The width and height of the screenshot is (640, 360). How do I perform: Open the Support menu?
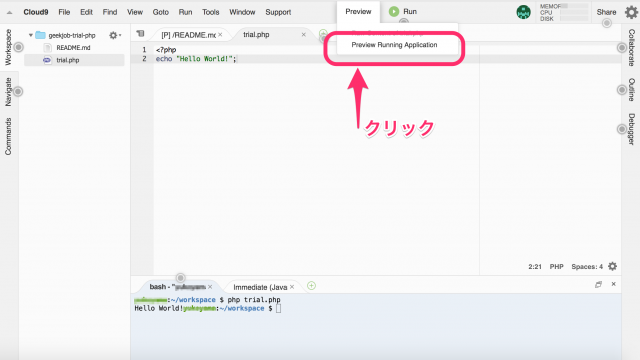pyautogui.click(x=278, y=12)
